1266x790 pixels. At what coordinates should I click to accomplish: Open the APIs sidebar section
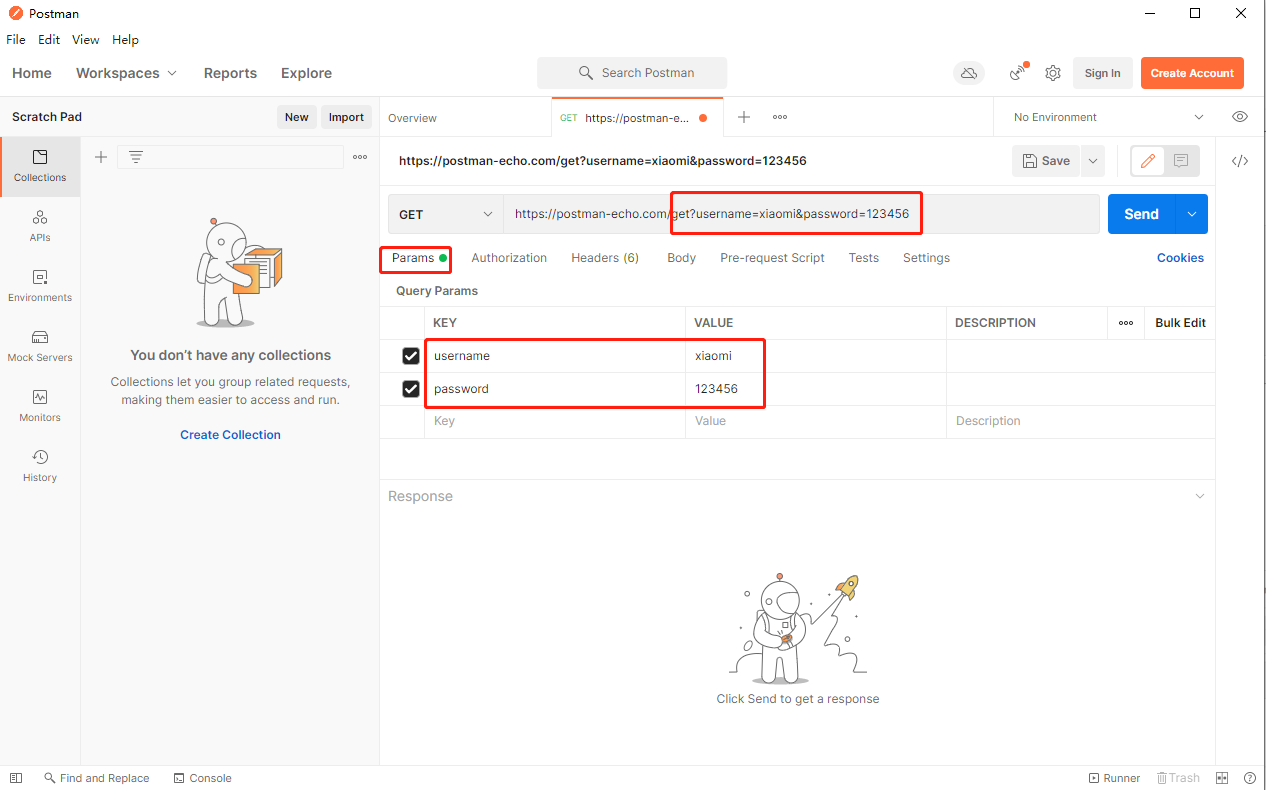[40, 226]
